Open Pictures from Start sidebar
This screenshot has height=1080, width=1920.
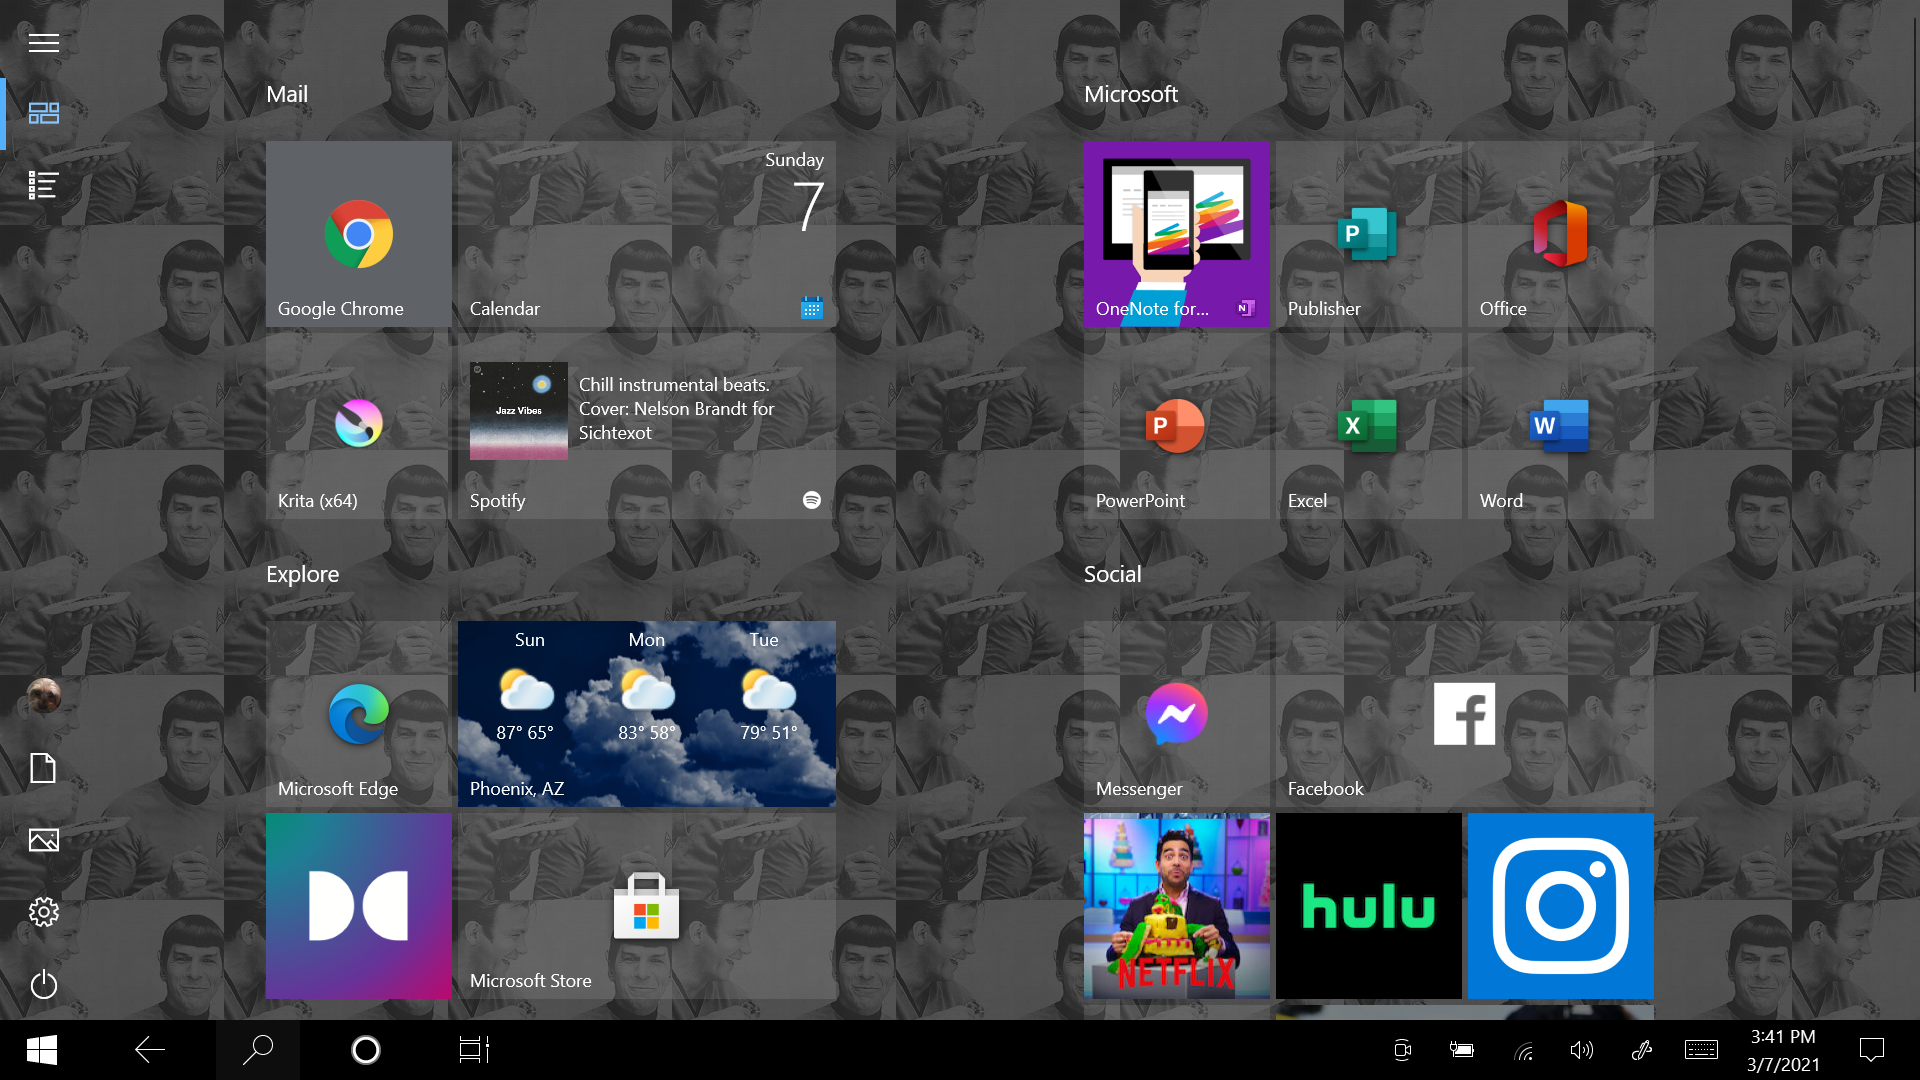(44, 840)
